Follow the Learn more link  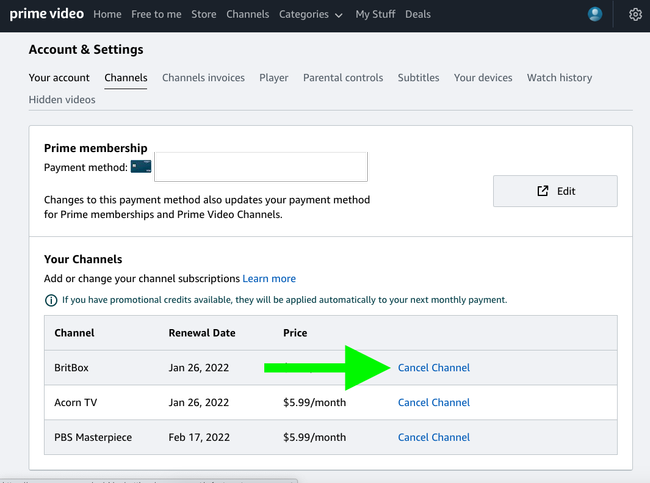(269, 279)
